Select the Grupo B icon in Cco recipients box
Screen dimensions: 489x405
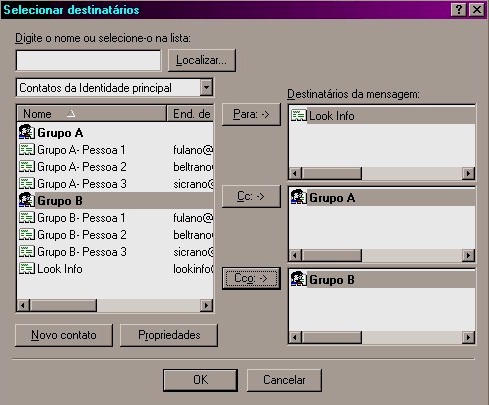[x=299, y=279]
